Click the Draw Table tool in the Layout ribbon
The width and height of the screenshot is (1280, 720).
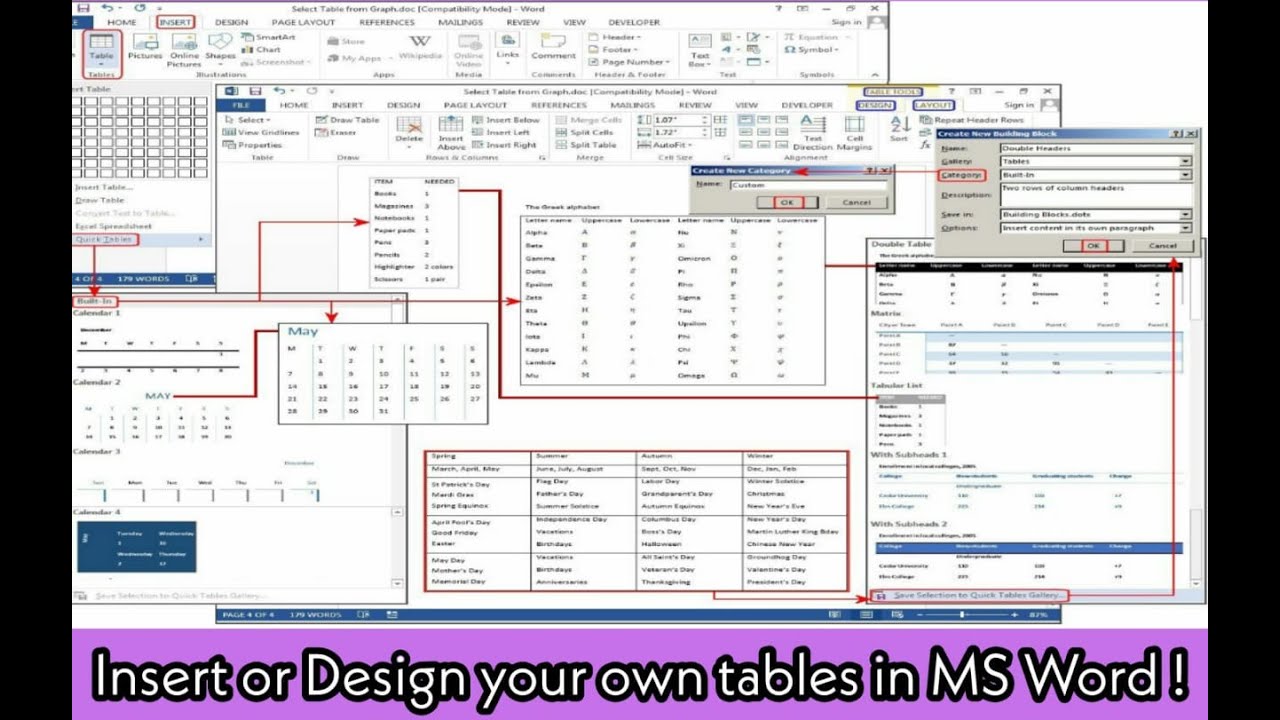tap(348, 120)
